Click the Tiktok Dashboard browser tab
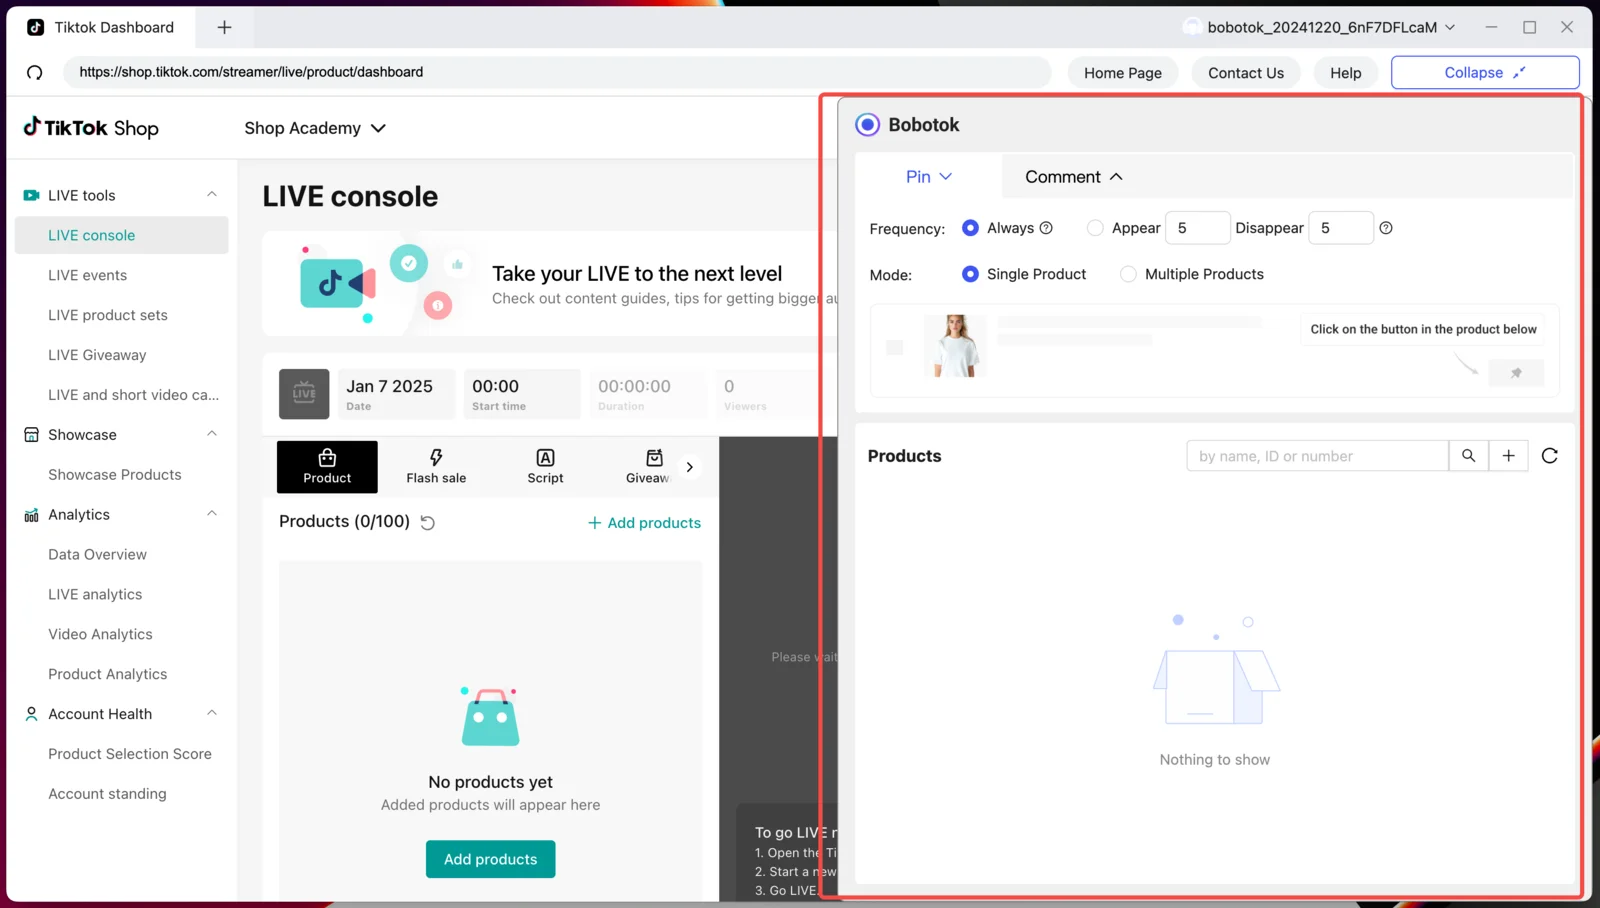 click(101, 27)
